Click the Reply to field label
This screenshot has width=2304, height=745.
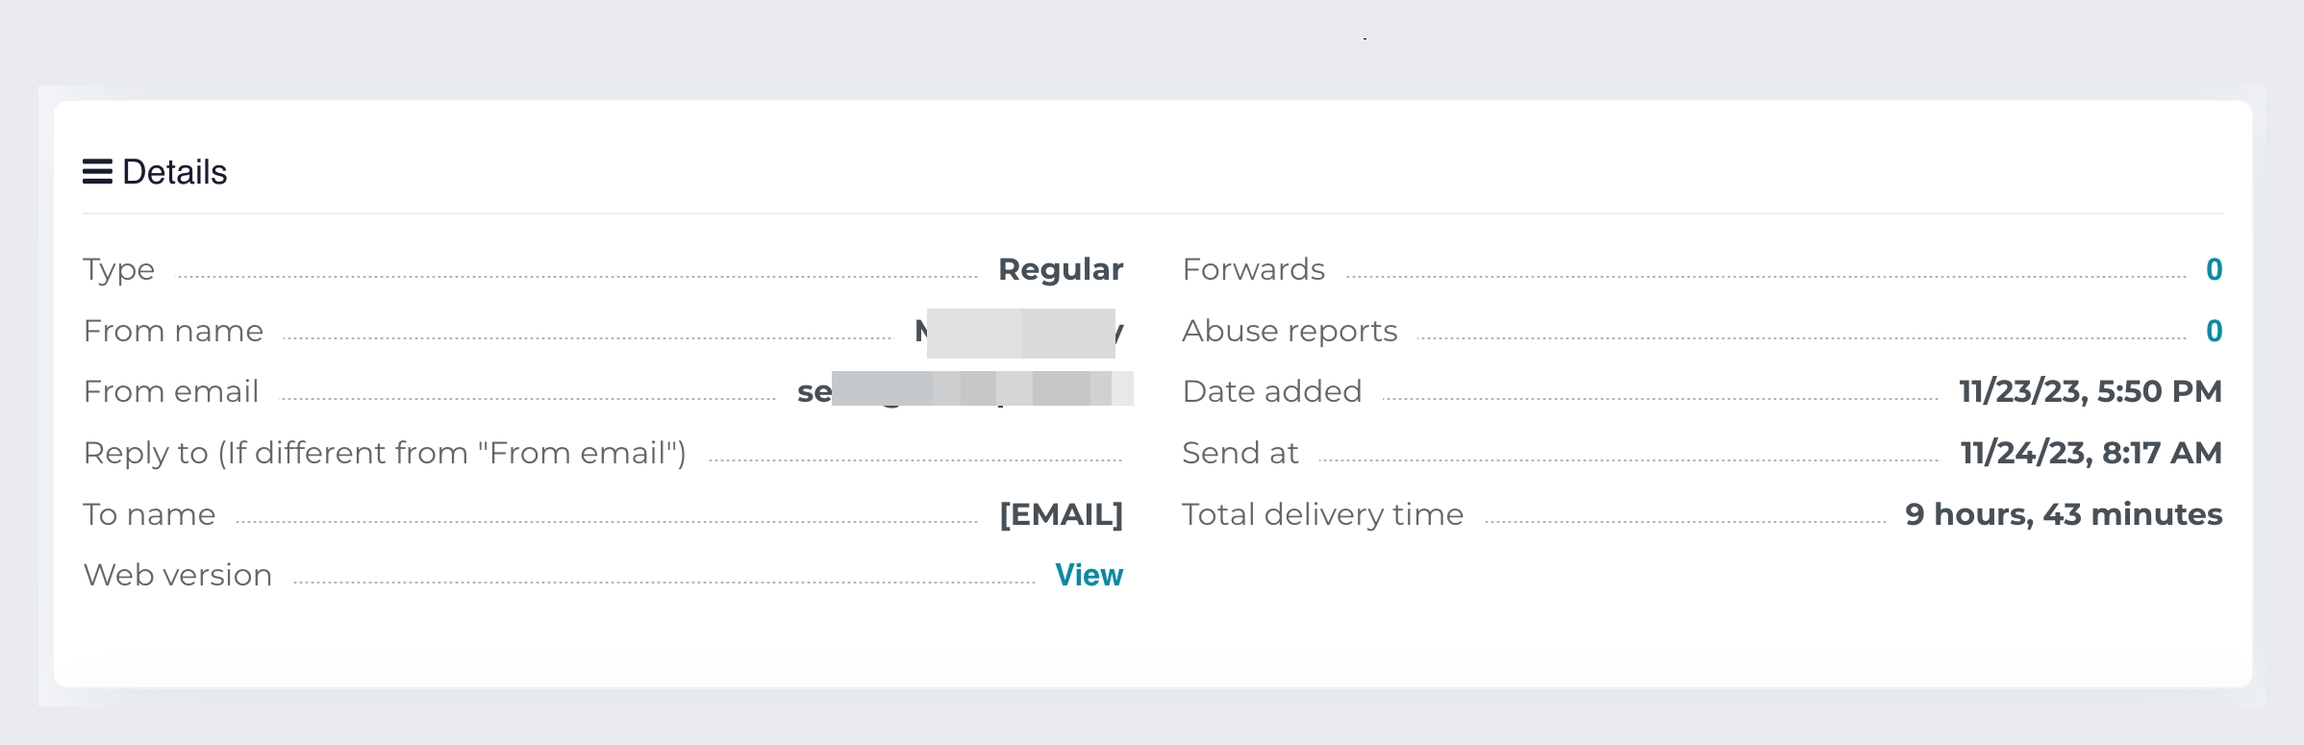385,453
